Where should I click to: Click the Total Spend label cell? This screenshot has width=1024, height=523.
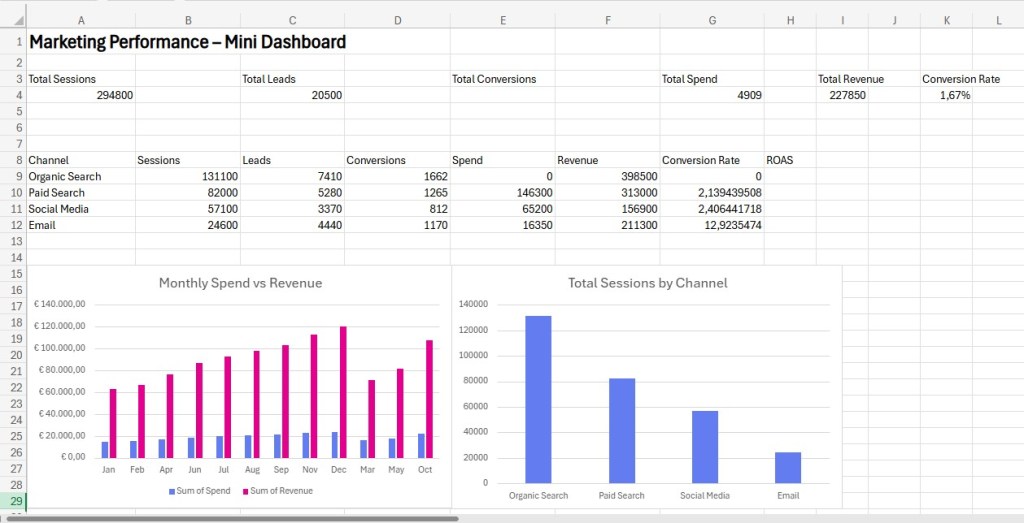[712, 79]
